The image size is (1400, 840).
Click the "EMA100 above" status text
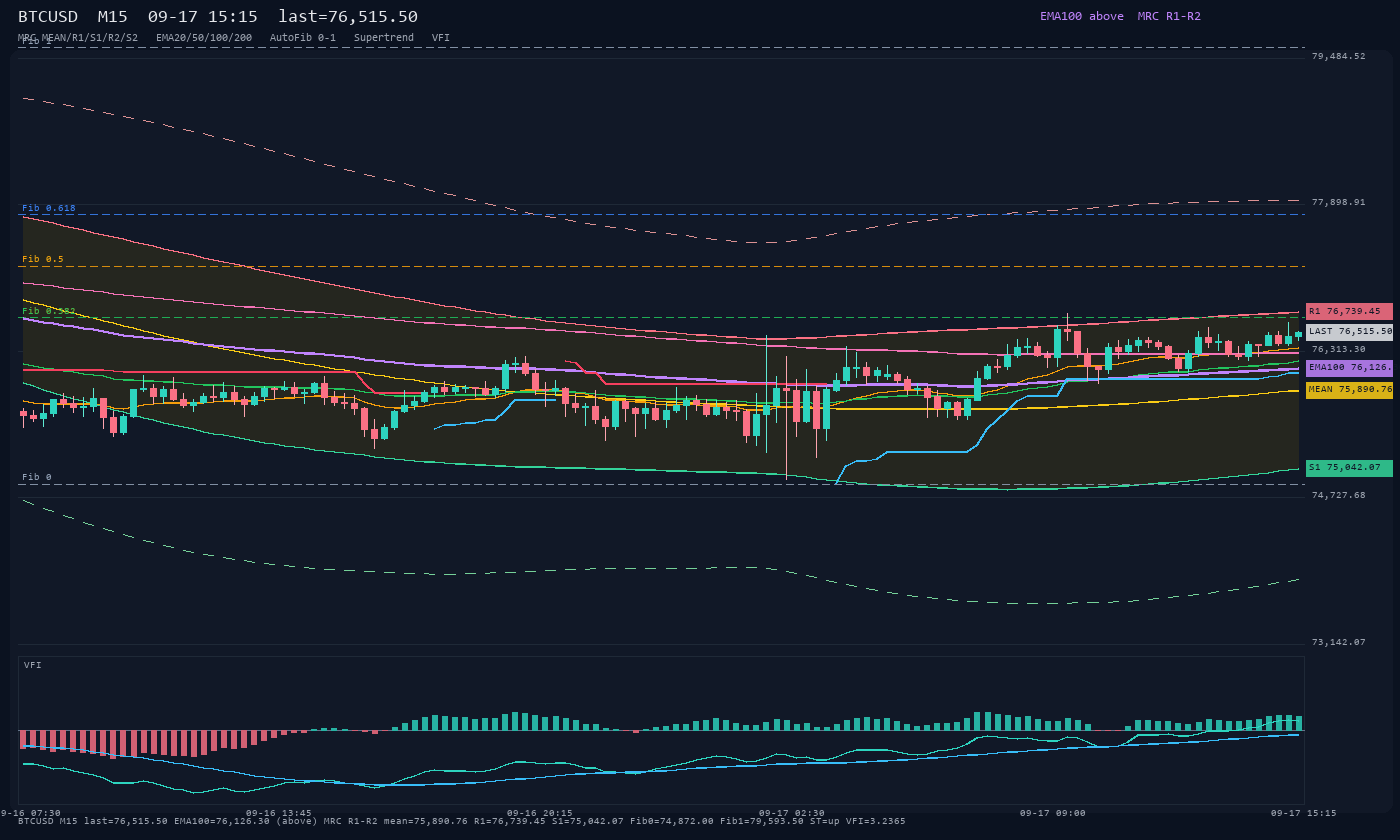(1081, 16)
